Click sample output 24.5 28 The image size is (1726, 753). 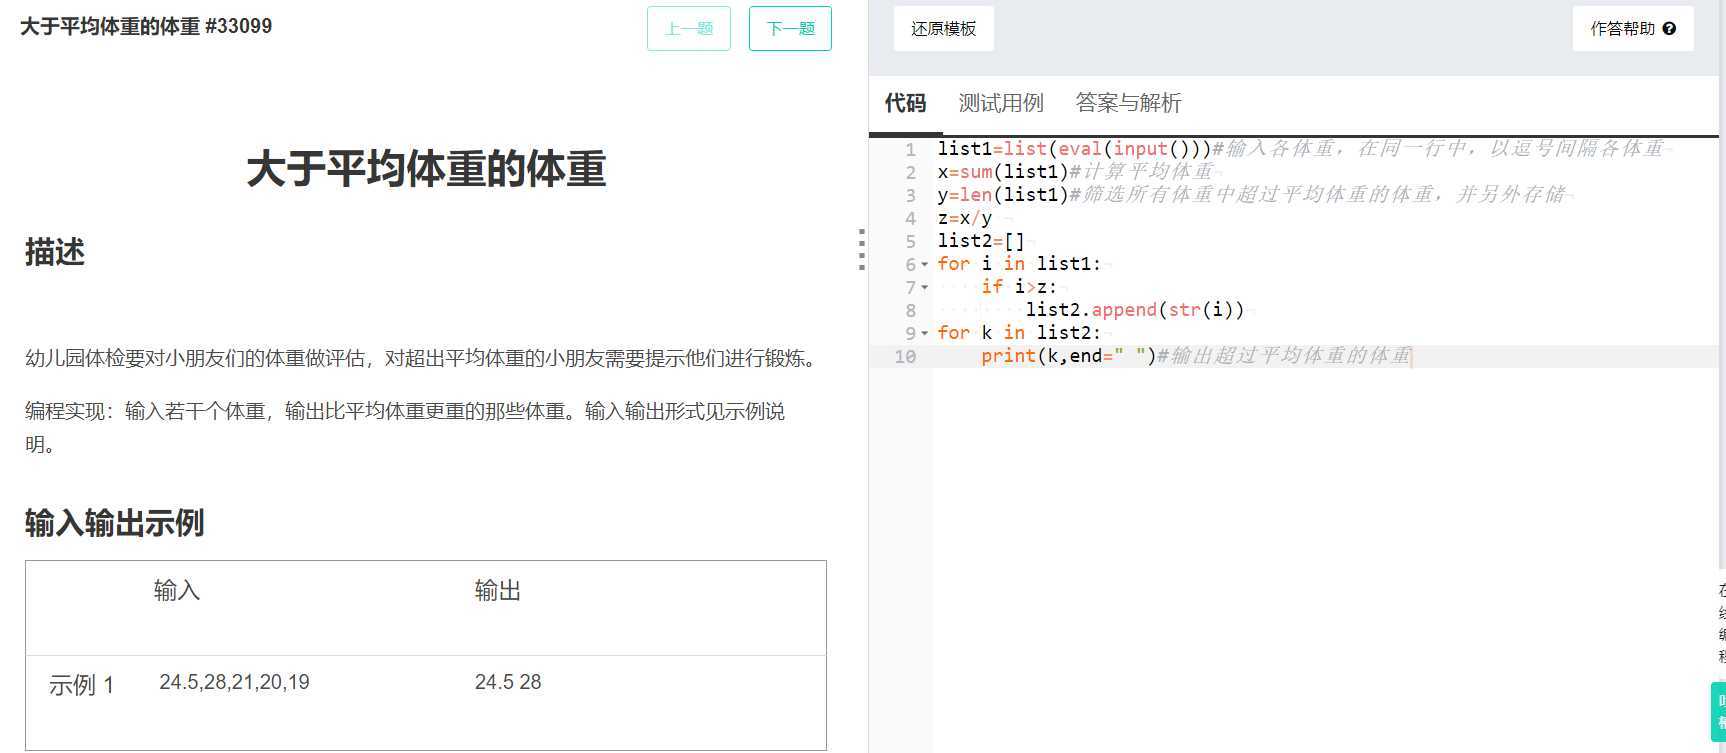click(x=508, y=682)
